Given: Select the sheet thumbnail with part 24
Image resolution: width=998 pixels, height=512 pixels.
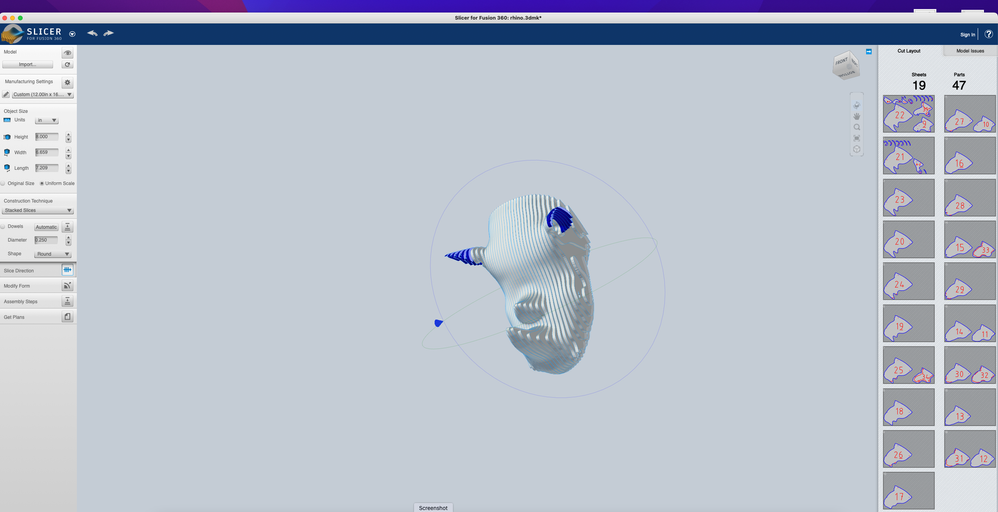Looking at the screenshot, I should [909, 281].
